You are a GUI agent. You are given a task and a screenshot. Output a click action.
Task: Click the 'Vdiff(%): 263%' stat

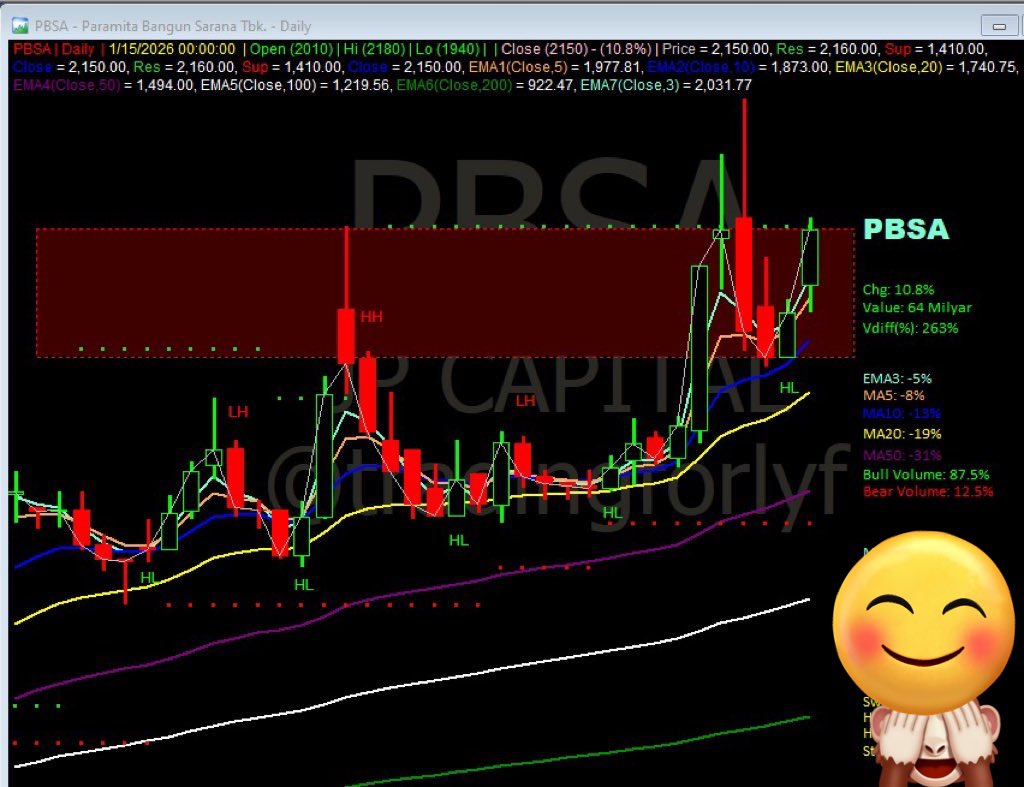(x=910, y=328)
